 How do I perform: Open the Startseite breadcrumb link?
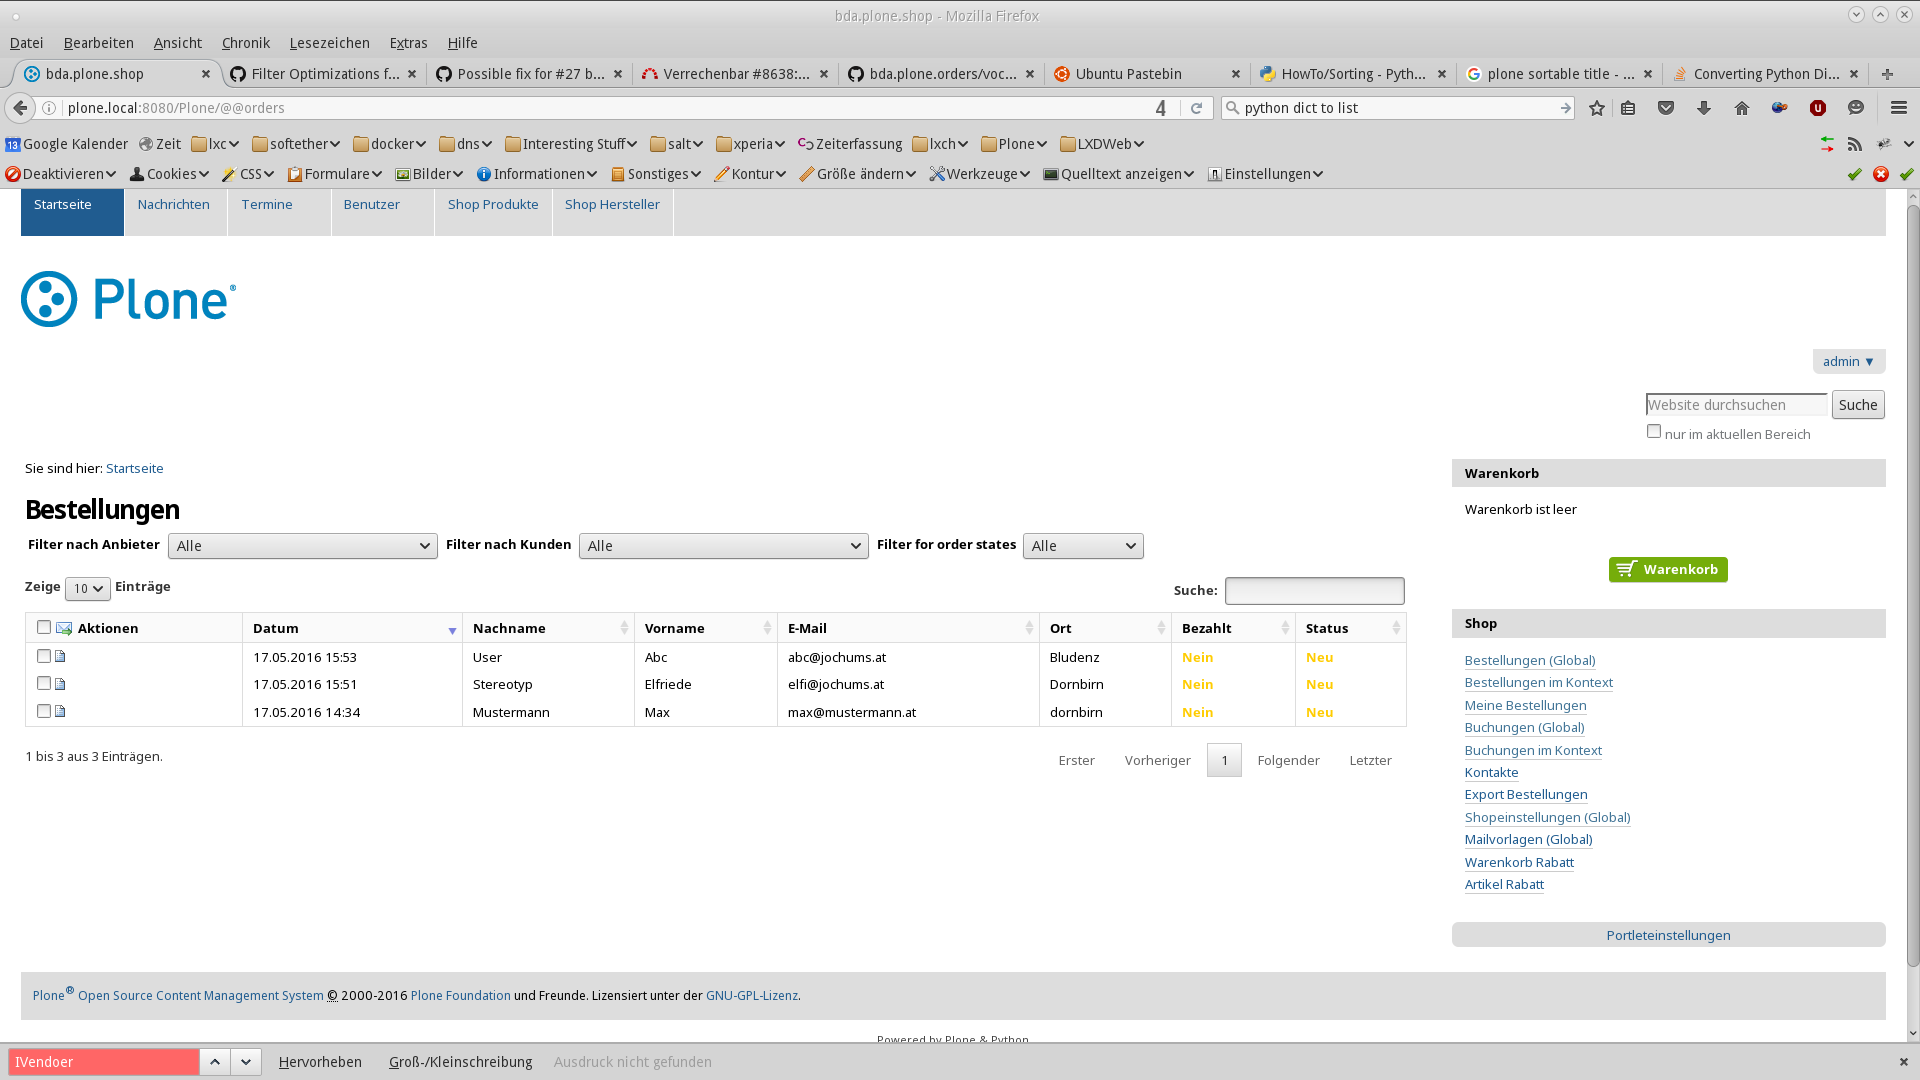point(134,468)
